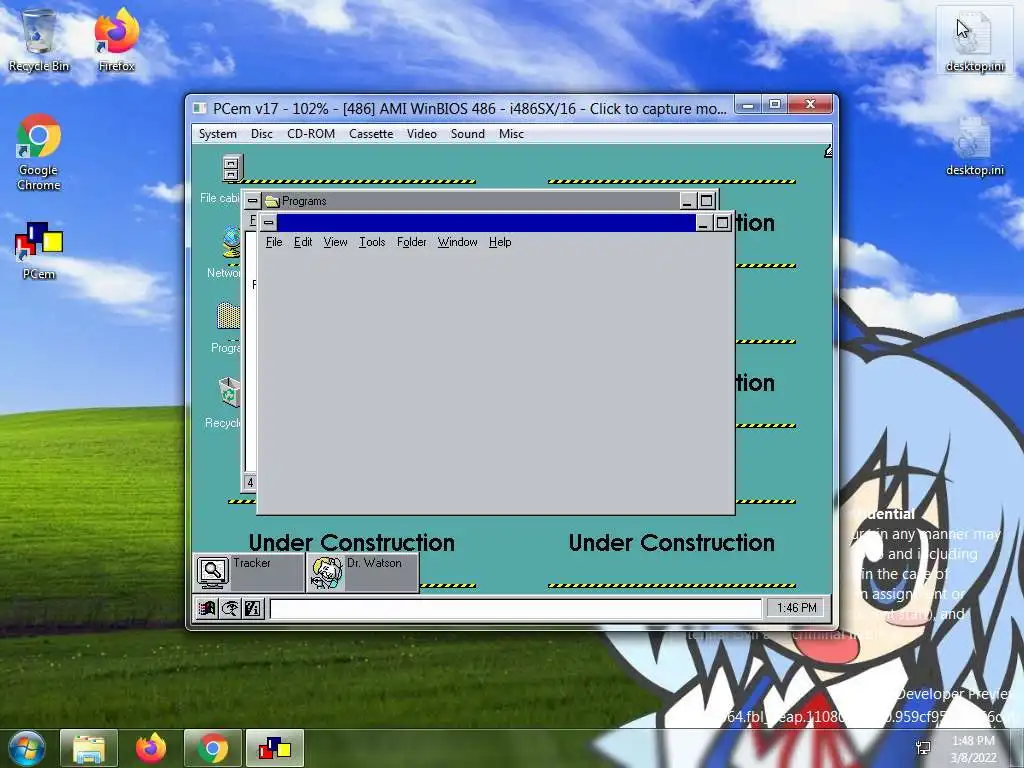The height and width of the screenshot is (768, 1024).
Task: Open the emulated Recycle bin icon
Action: click(229, 392)
